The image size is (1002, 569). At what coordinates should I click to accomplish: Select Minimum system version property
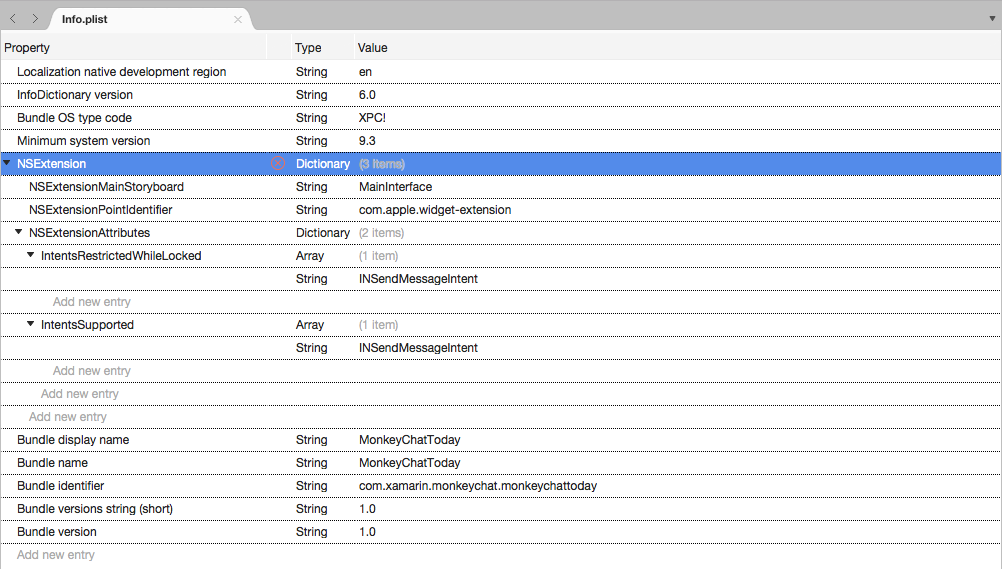click(84, 141)
